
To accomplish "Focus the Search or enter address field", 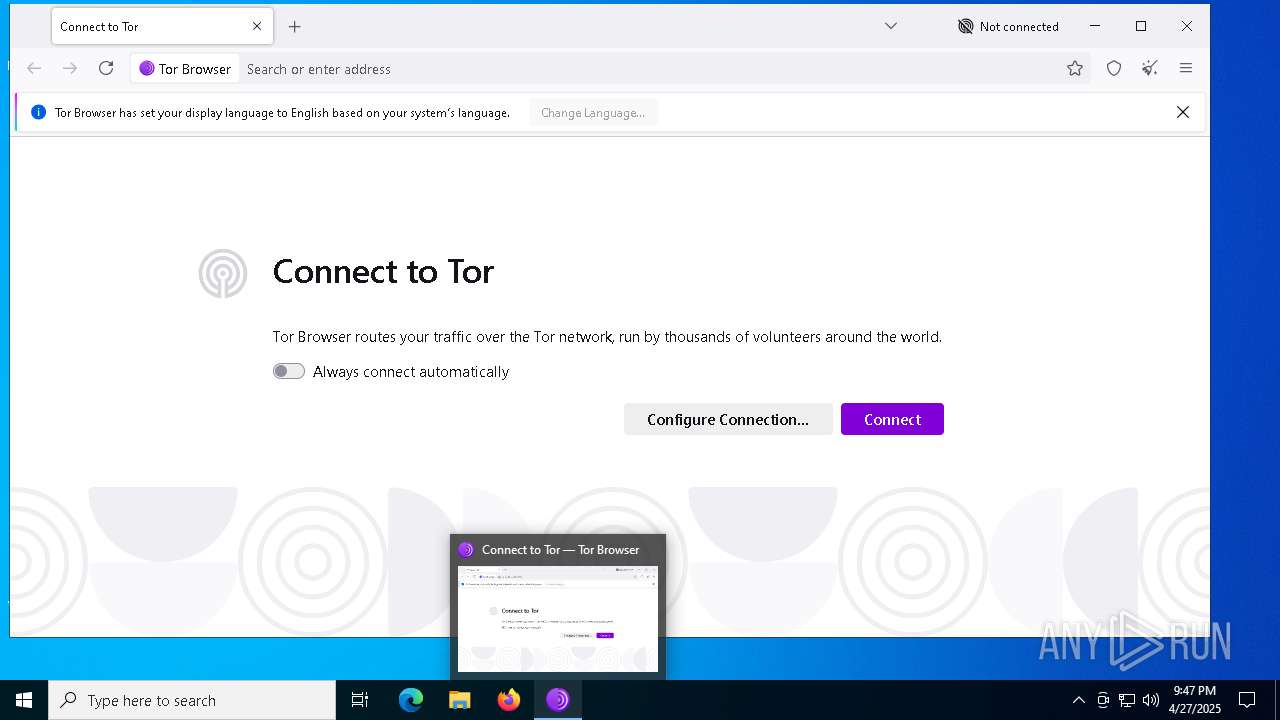I will (x=650, y=69).
